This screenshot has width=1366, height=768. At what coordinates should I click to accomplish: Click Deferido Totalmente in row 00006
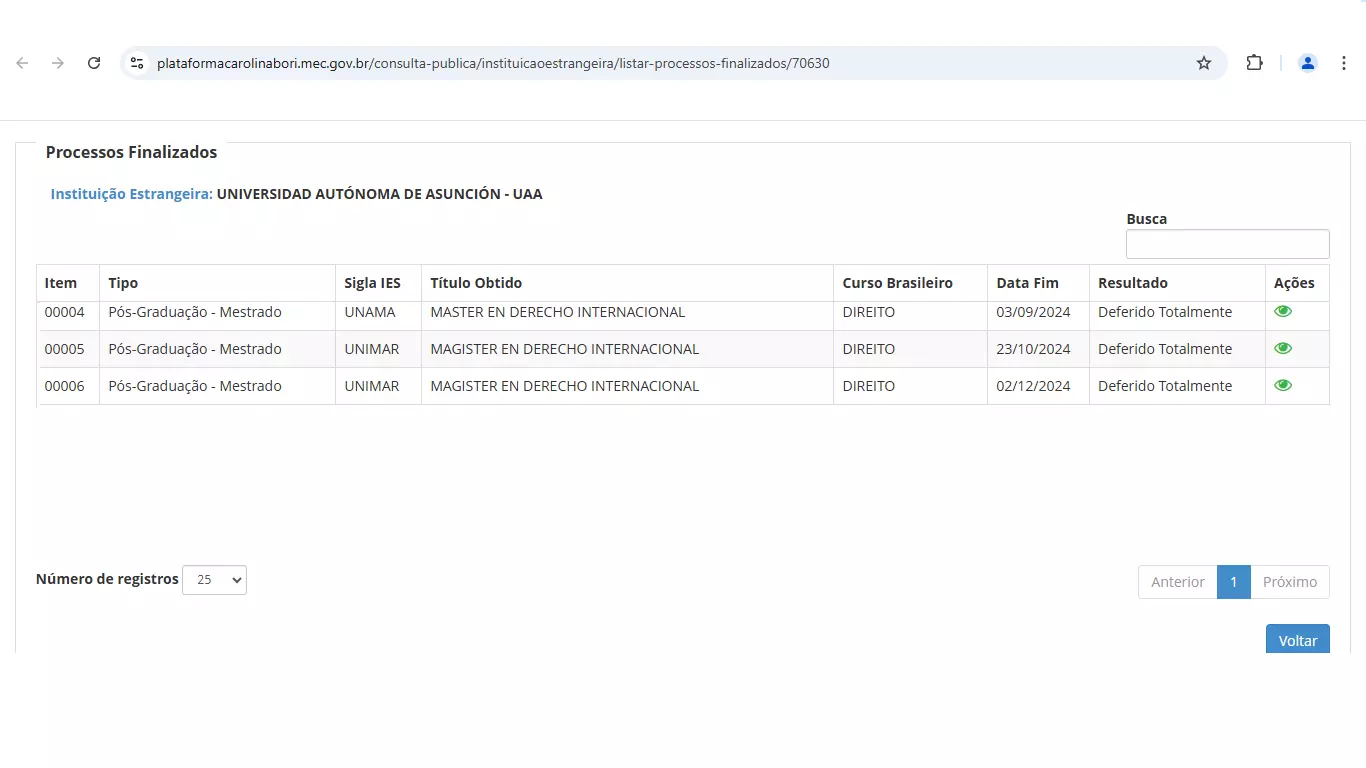[x=1165, y=386]
